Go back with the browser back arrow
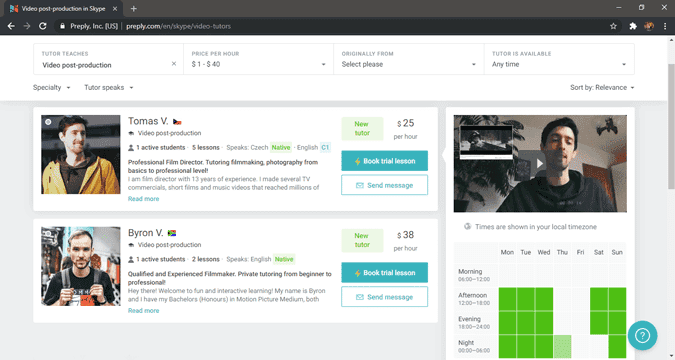The image size is (675, 360). click(x=11, y=26)
